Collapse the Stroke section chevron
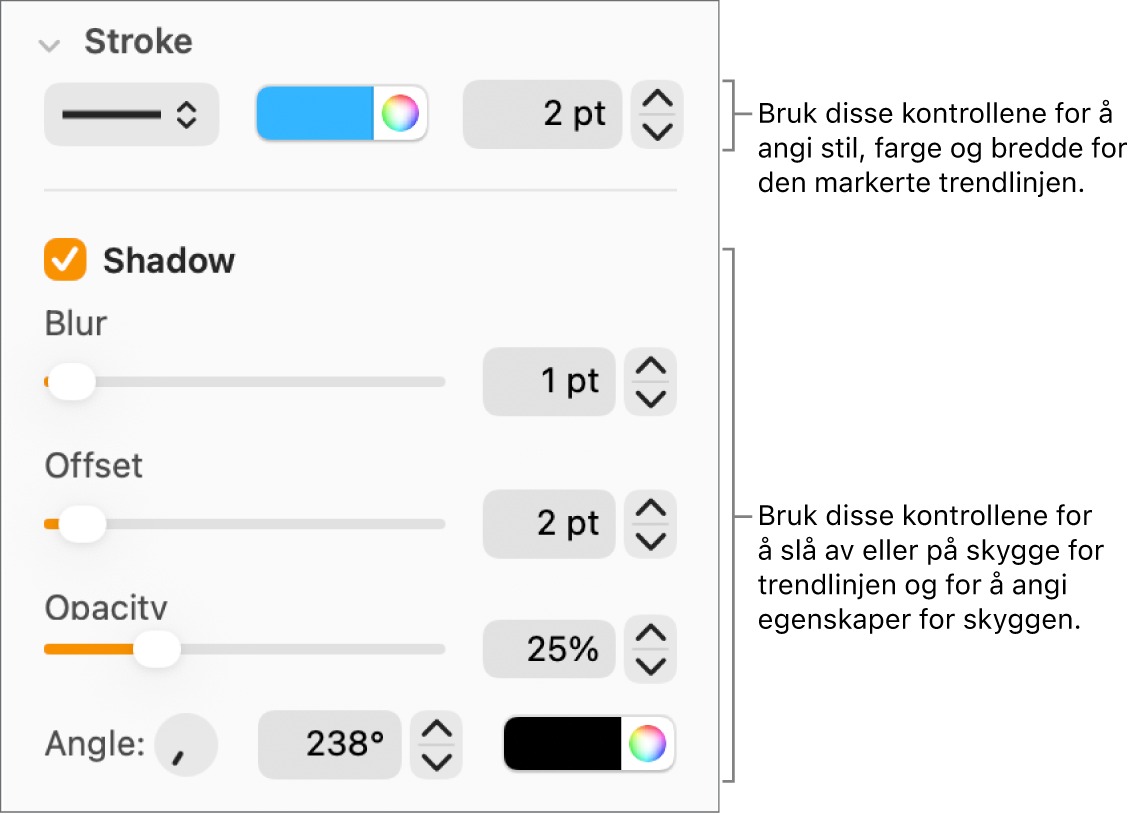 pyautogui.click(x=47, y=44)
